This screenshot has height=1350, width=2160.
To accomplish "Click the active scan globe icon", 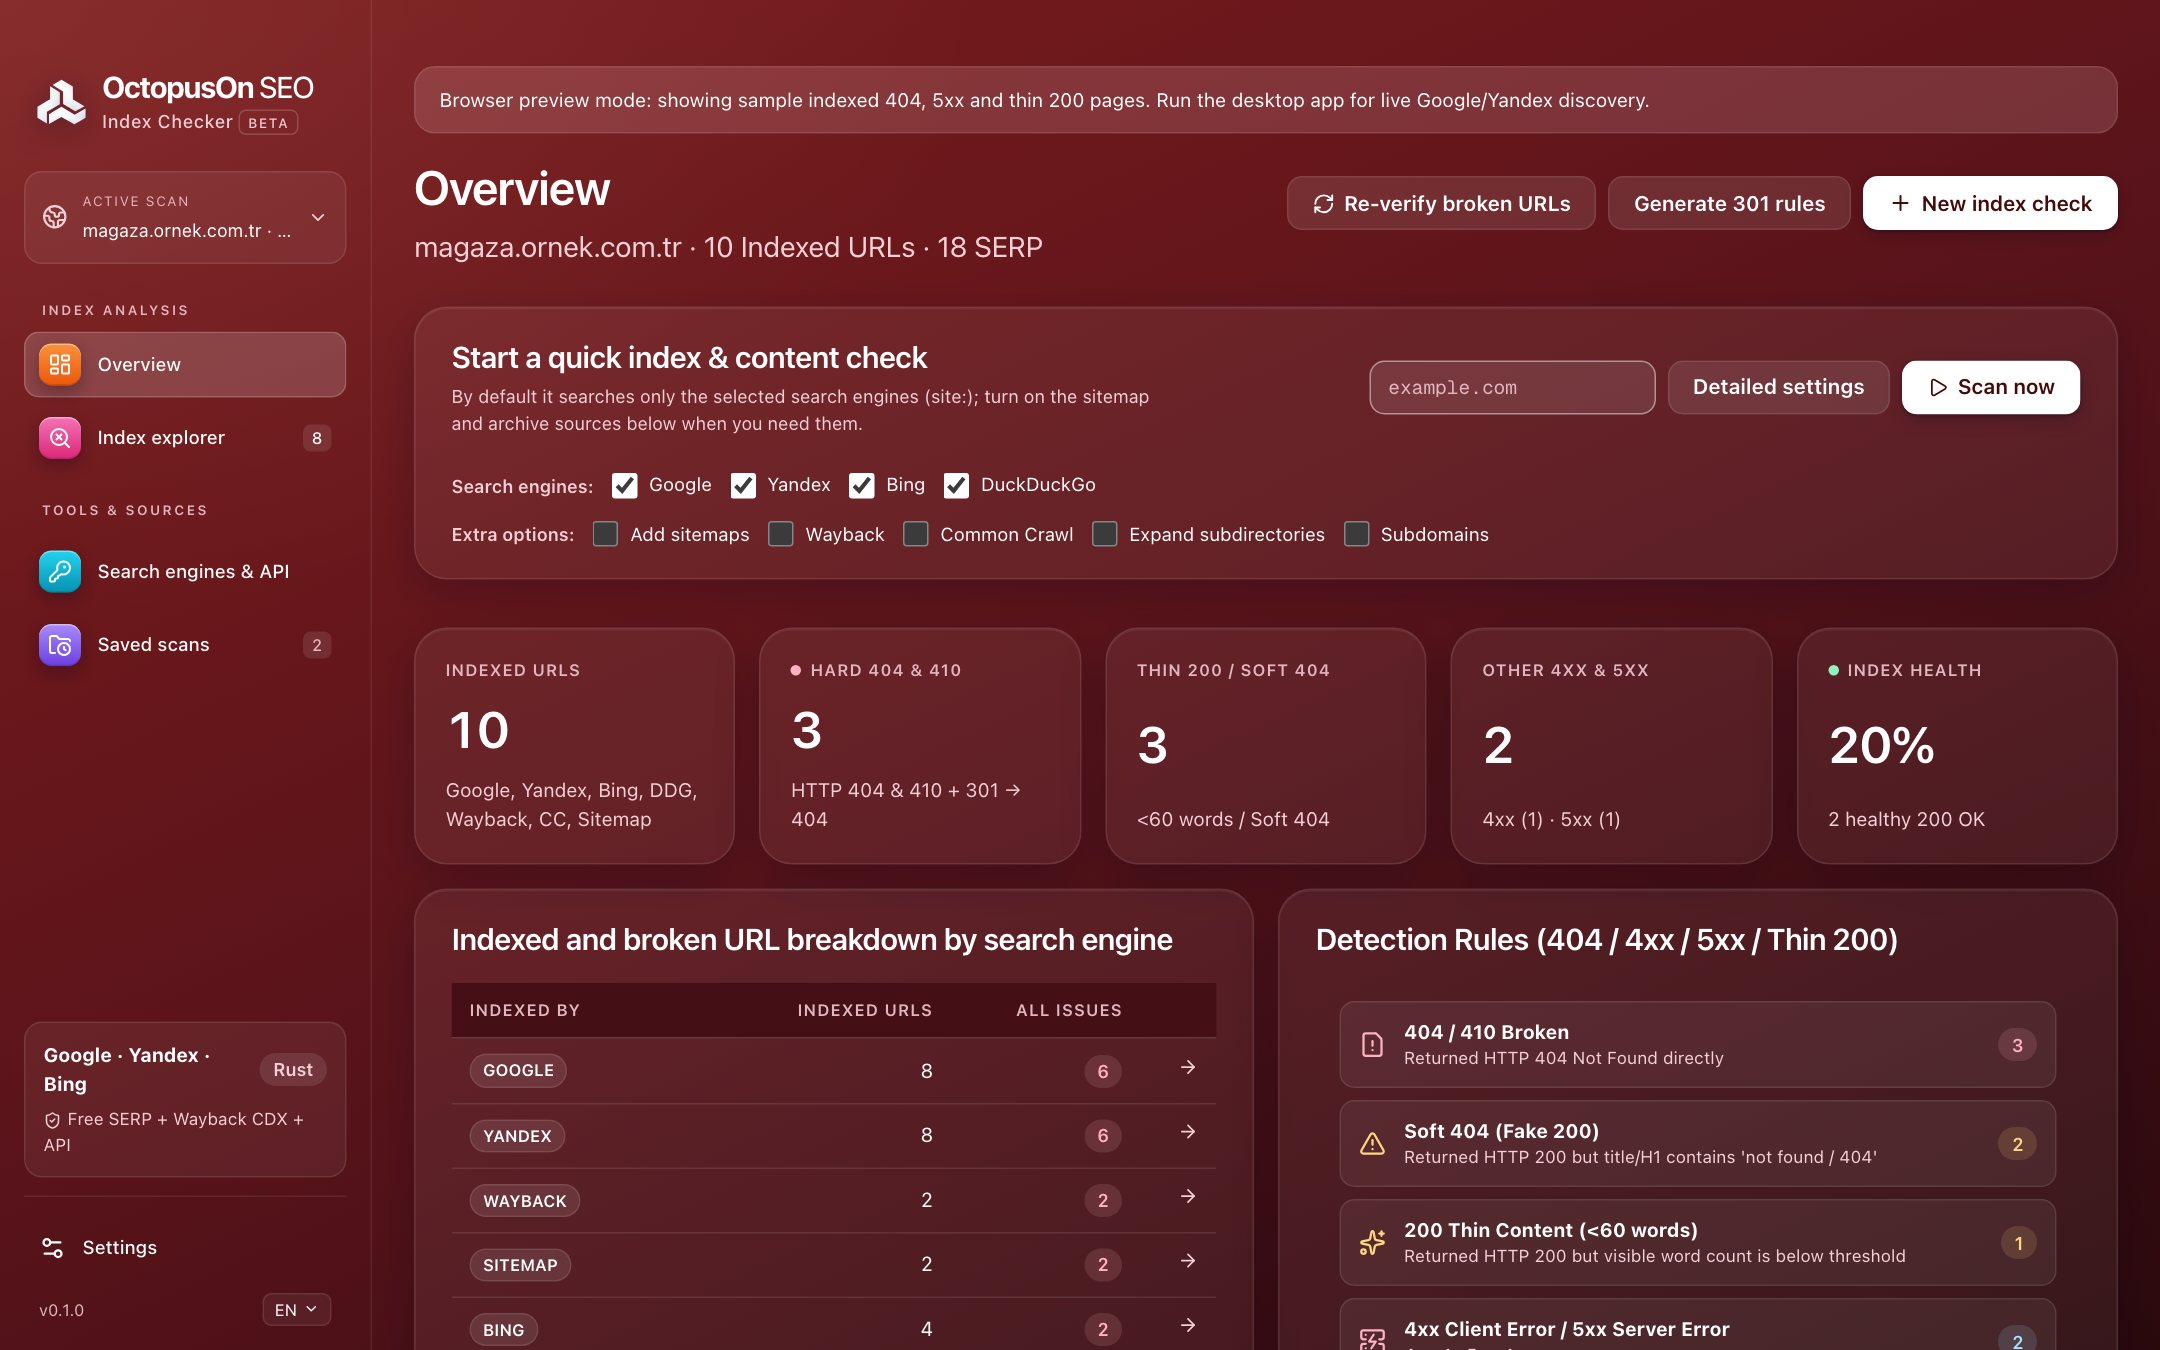I will click(55, 216).
